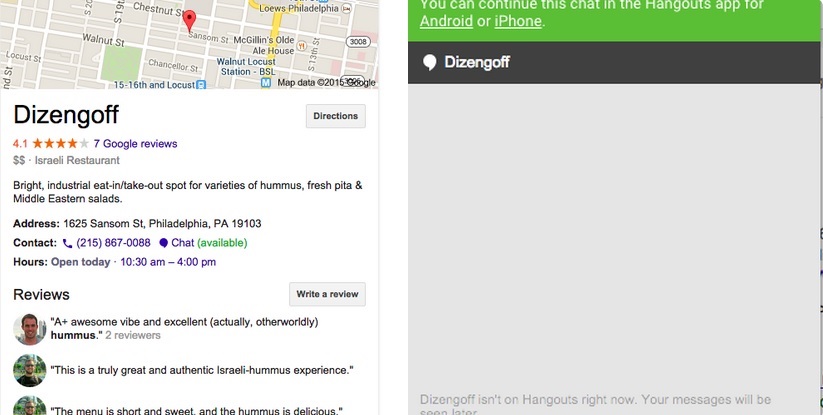Click "Dizengoff isn't on Hangouts" notice
The height and width of the screenshot is (415, 823).
(x=595, y=406)
